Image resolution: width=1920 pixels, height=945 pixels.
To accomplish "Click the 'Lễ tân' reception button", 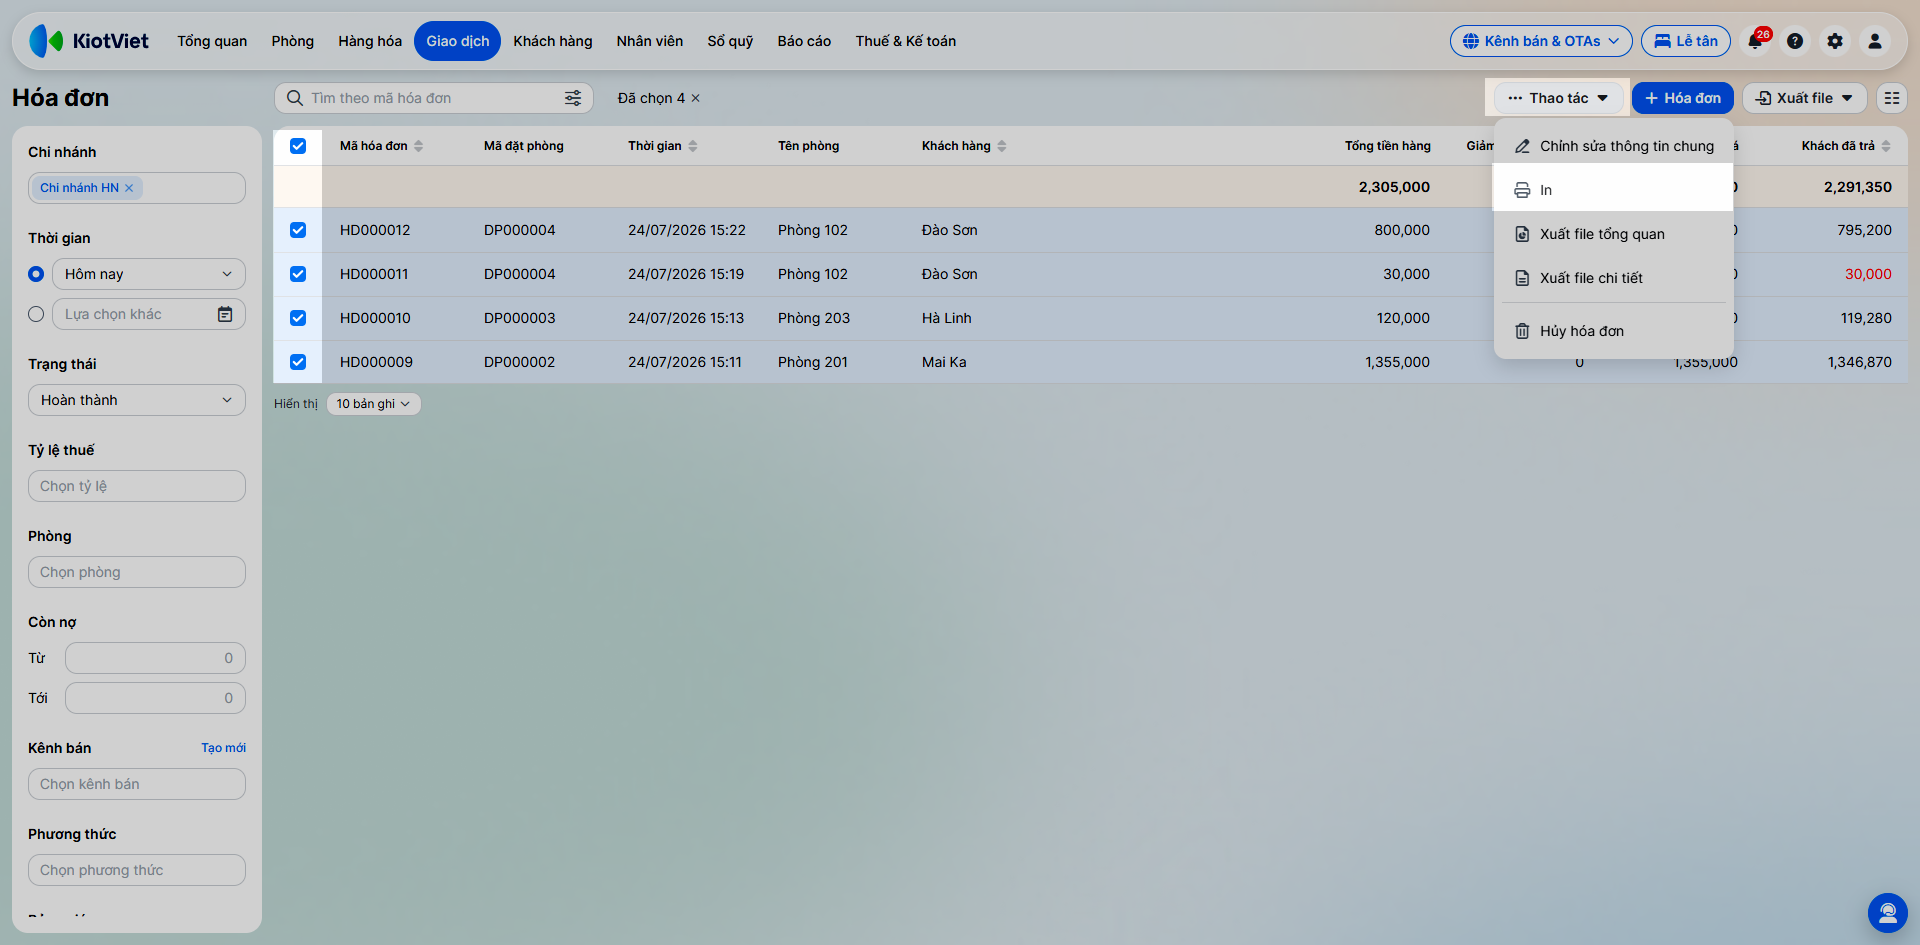I will (x=1686, y=41).
